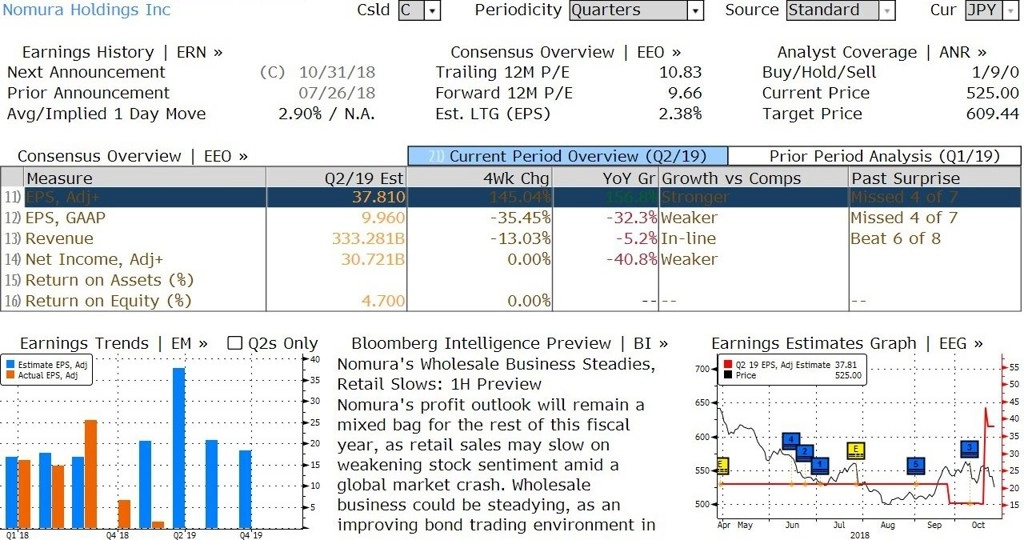Screen dimensions: 1024x540
Task: Click Buy/Hold/Sell value 1/9/0
Action: point(995,72)
